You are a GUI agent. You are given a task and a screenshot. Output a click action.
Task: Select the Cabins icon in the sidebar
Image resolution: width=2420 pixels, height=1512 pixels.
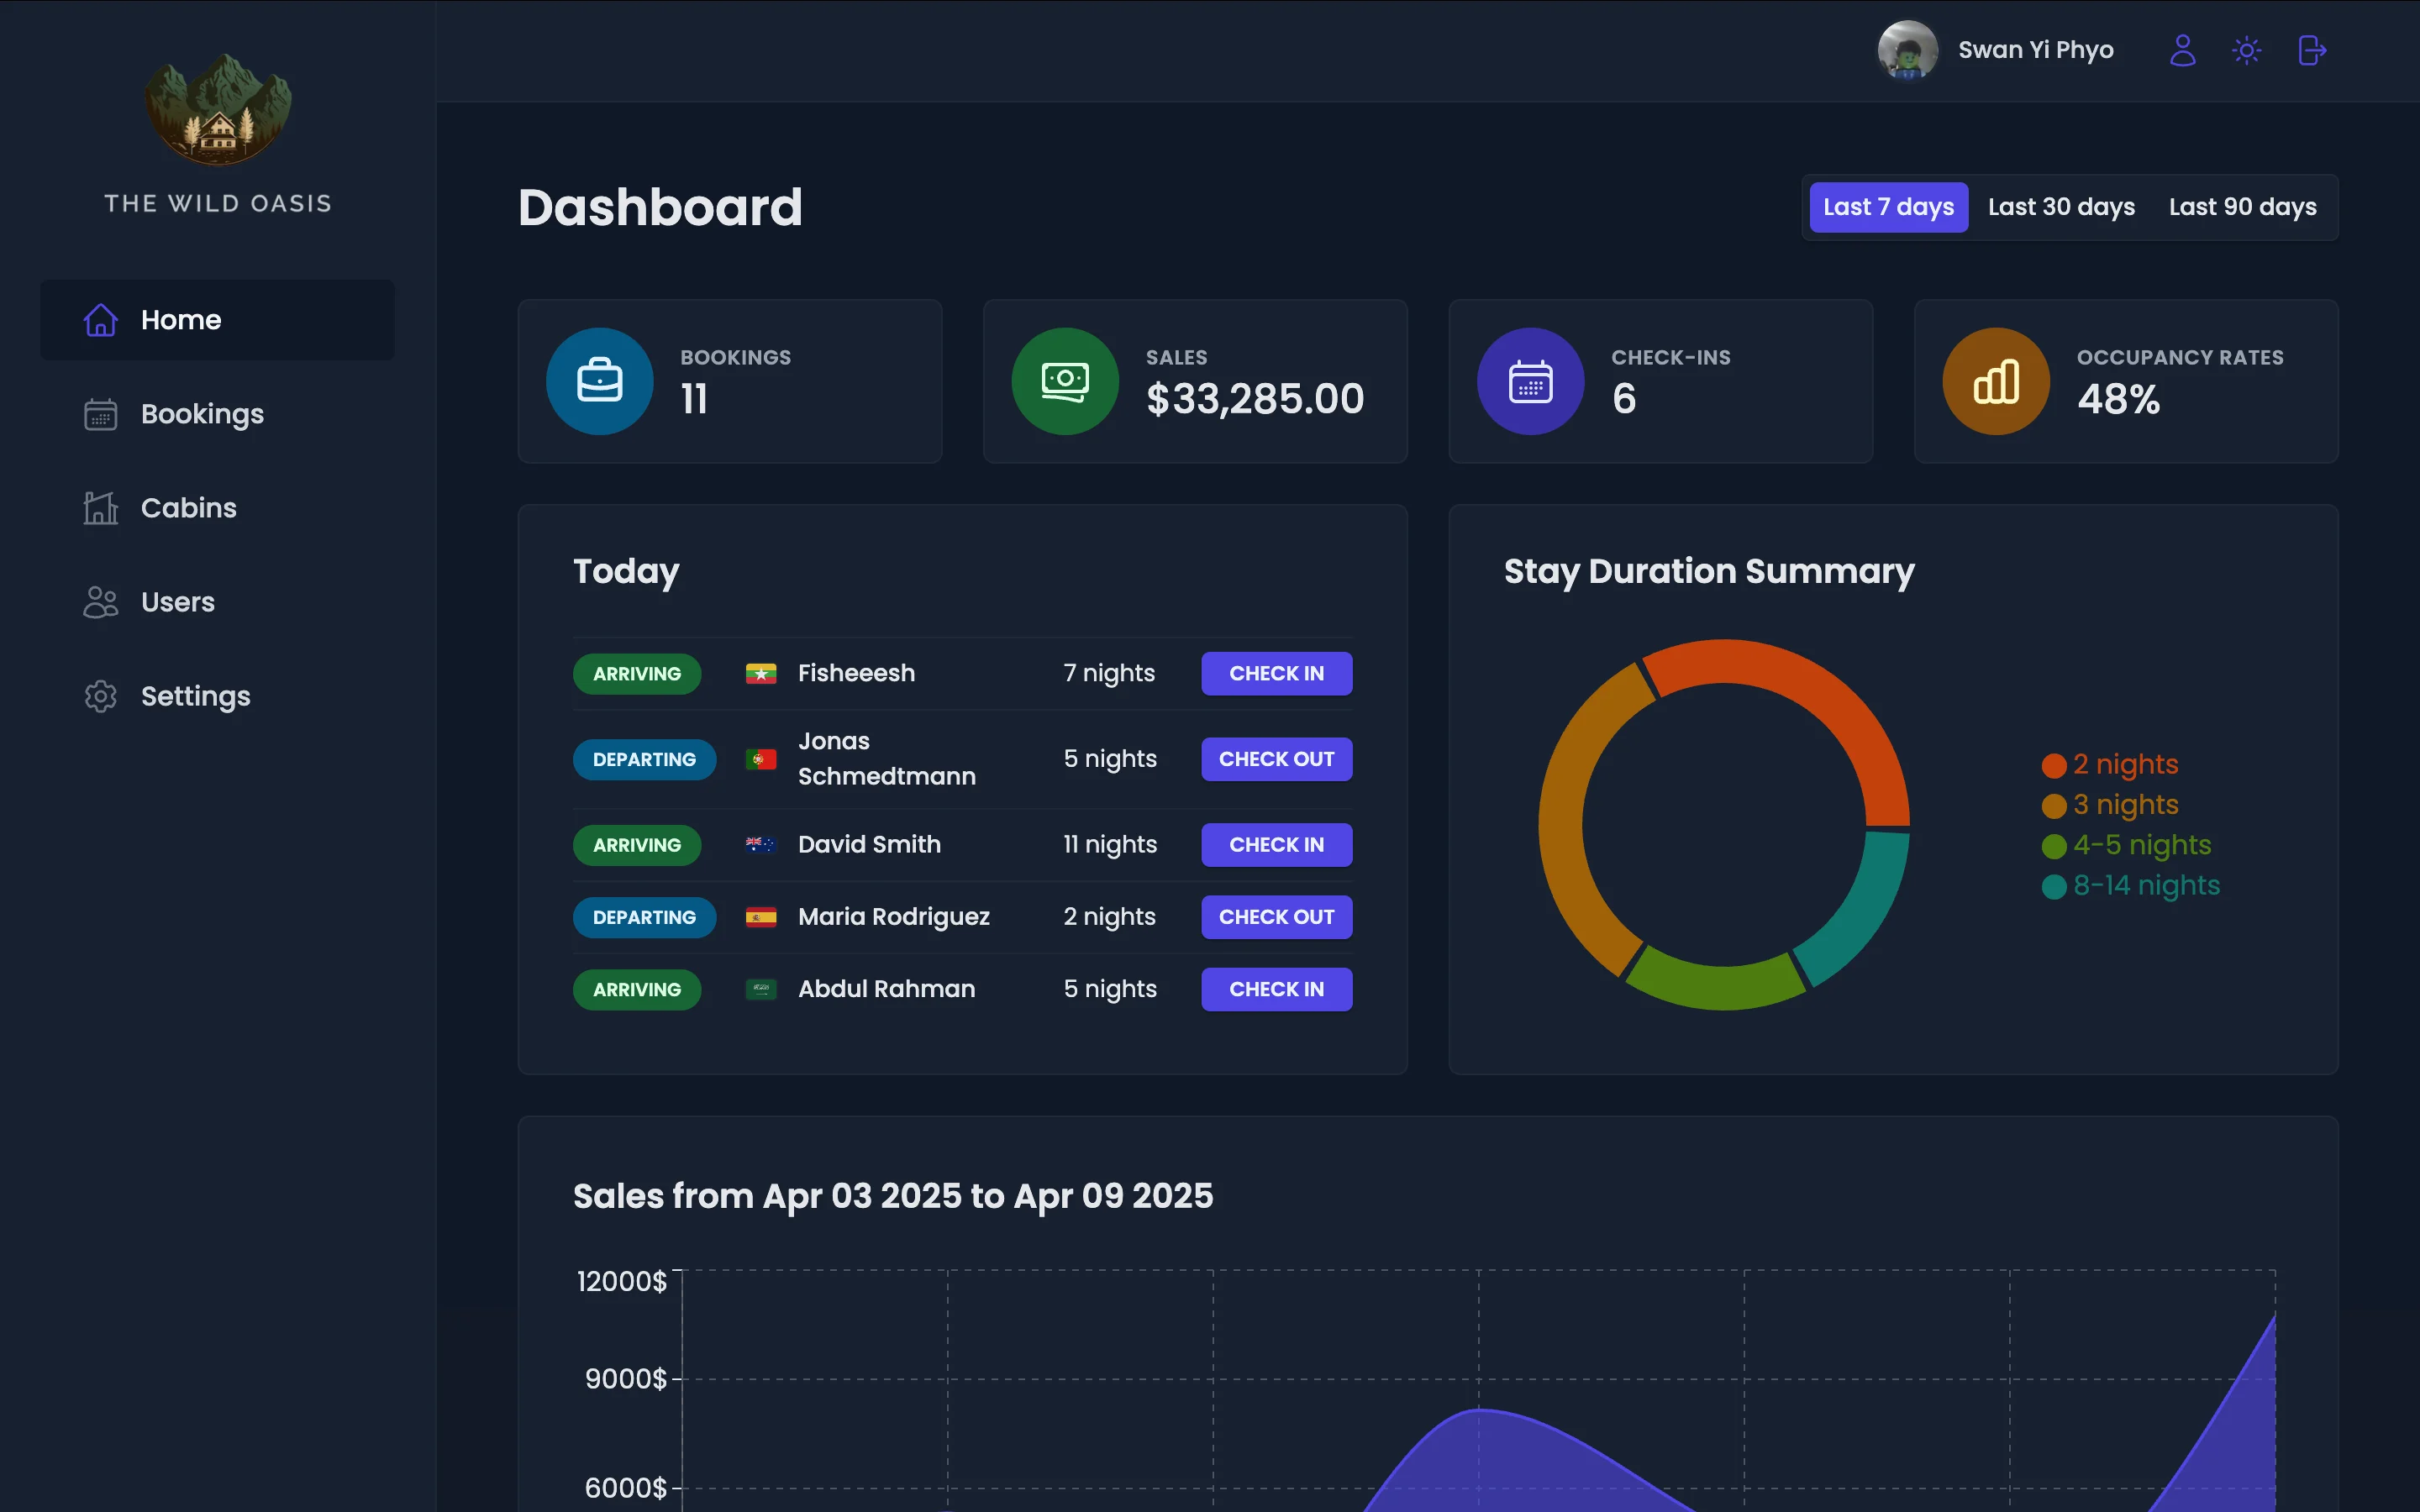100,508
